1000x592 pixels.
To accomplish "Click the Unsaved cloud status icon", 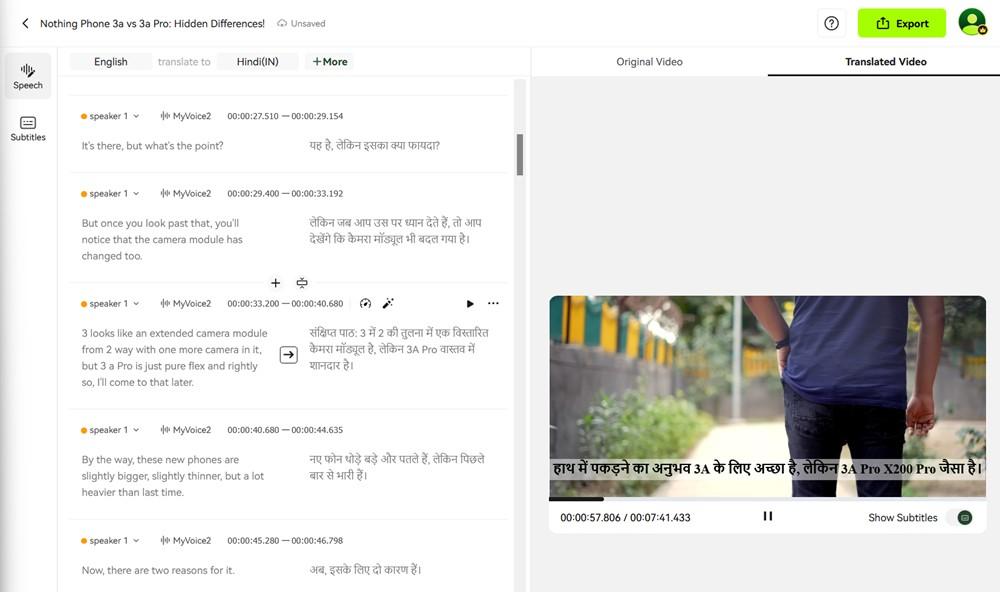I will click(x=282, y=24).
